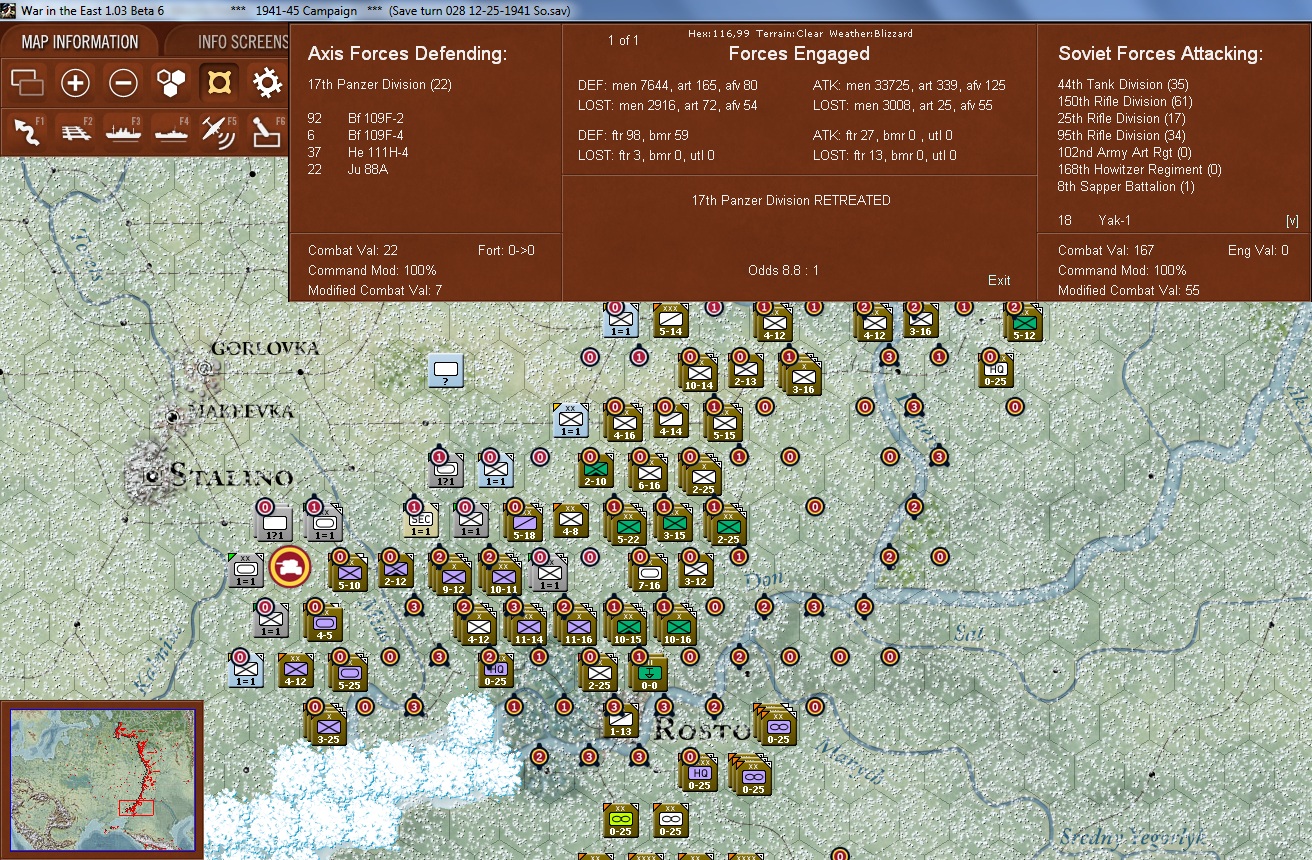Click '150th Rifle Division (61)' entry

point(1125,102)
